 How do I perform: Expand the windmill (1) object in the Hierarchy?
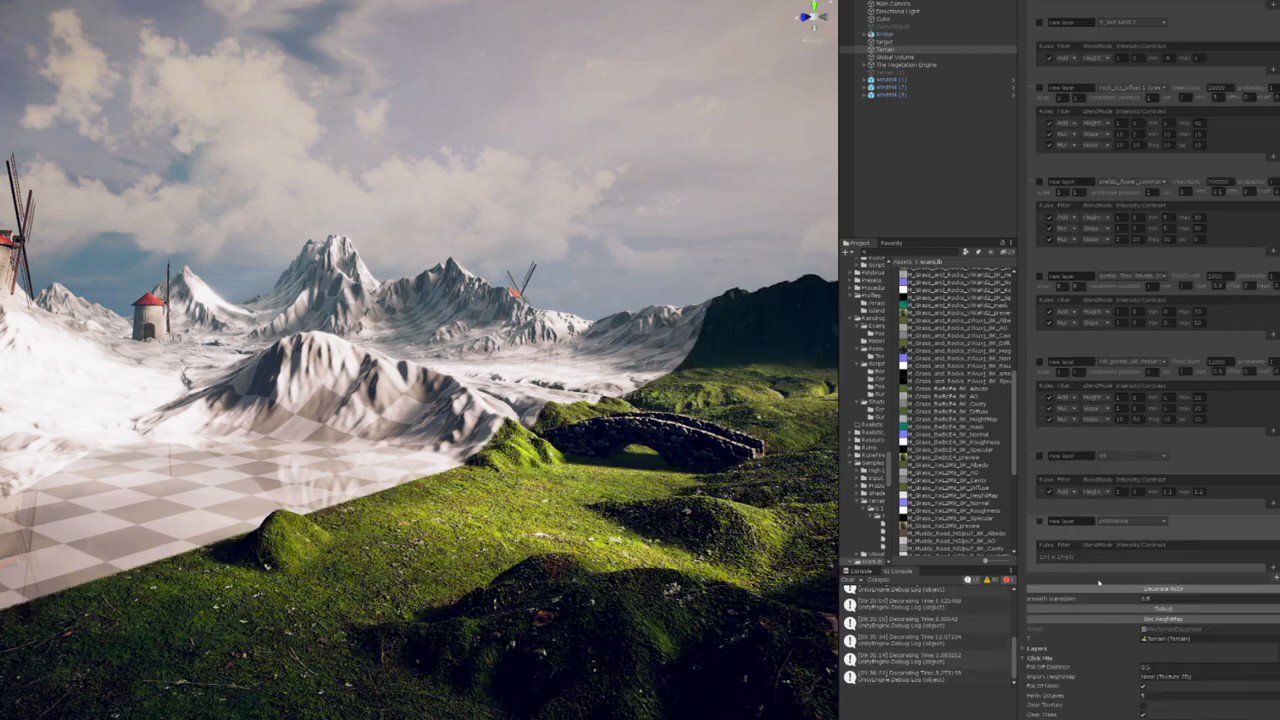[x=864, y=79]
